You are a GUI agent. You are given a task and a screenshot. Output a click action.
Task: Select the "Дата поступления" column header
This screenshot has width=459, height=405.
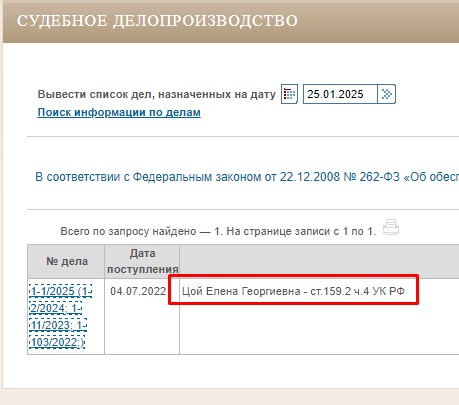[x=142, y=261]
